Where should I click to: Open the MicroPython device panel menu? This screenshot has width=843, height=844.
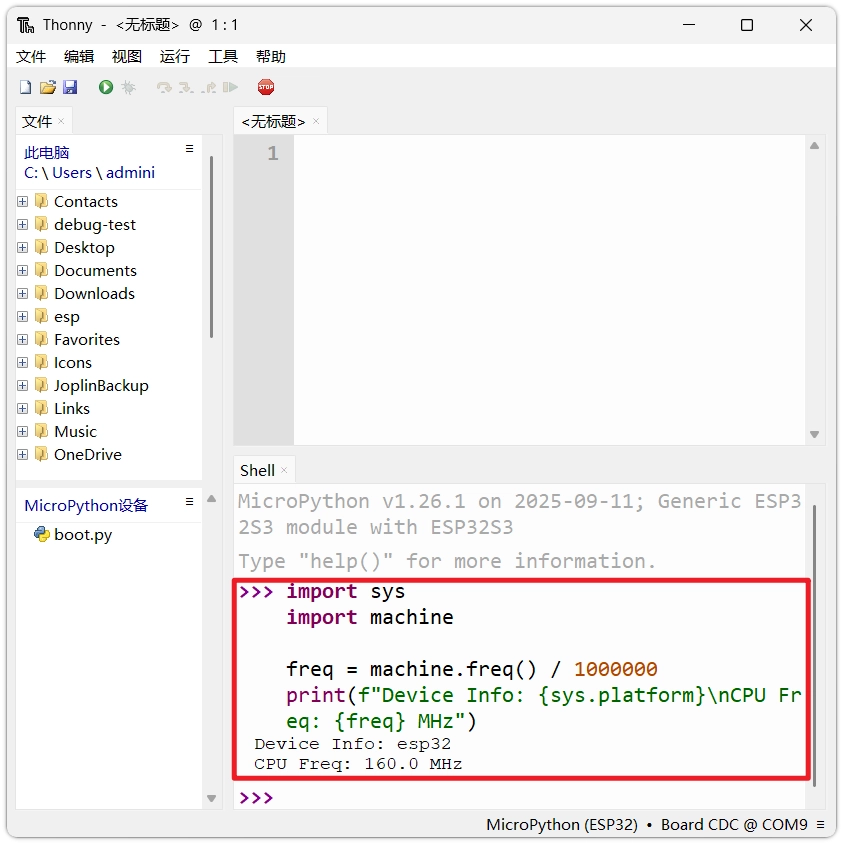coord(189,501)
